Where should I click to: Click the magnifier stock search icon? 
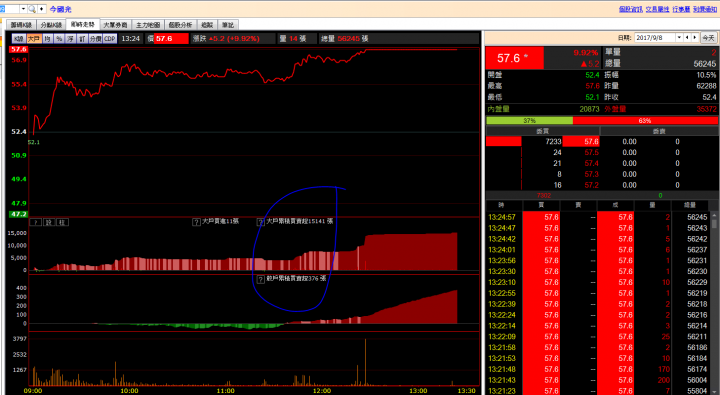[x=32, y=9]
